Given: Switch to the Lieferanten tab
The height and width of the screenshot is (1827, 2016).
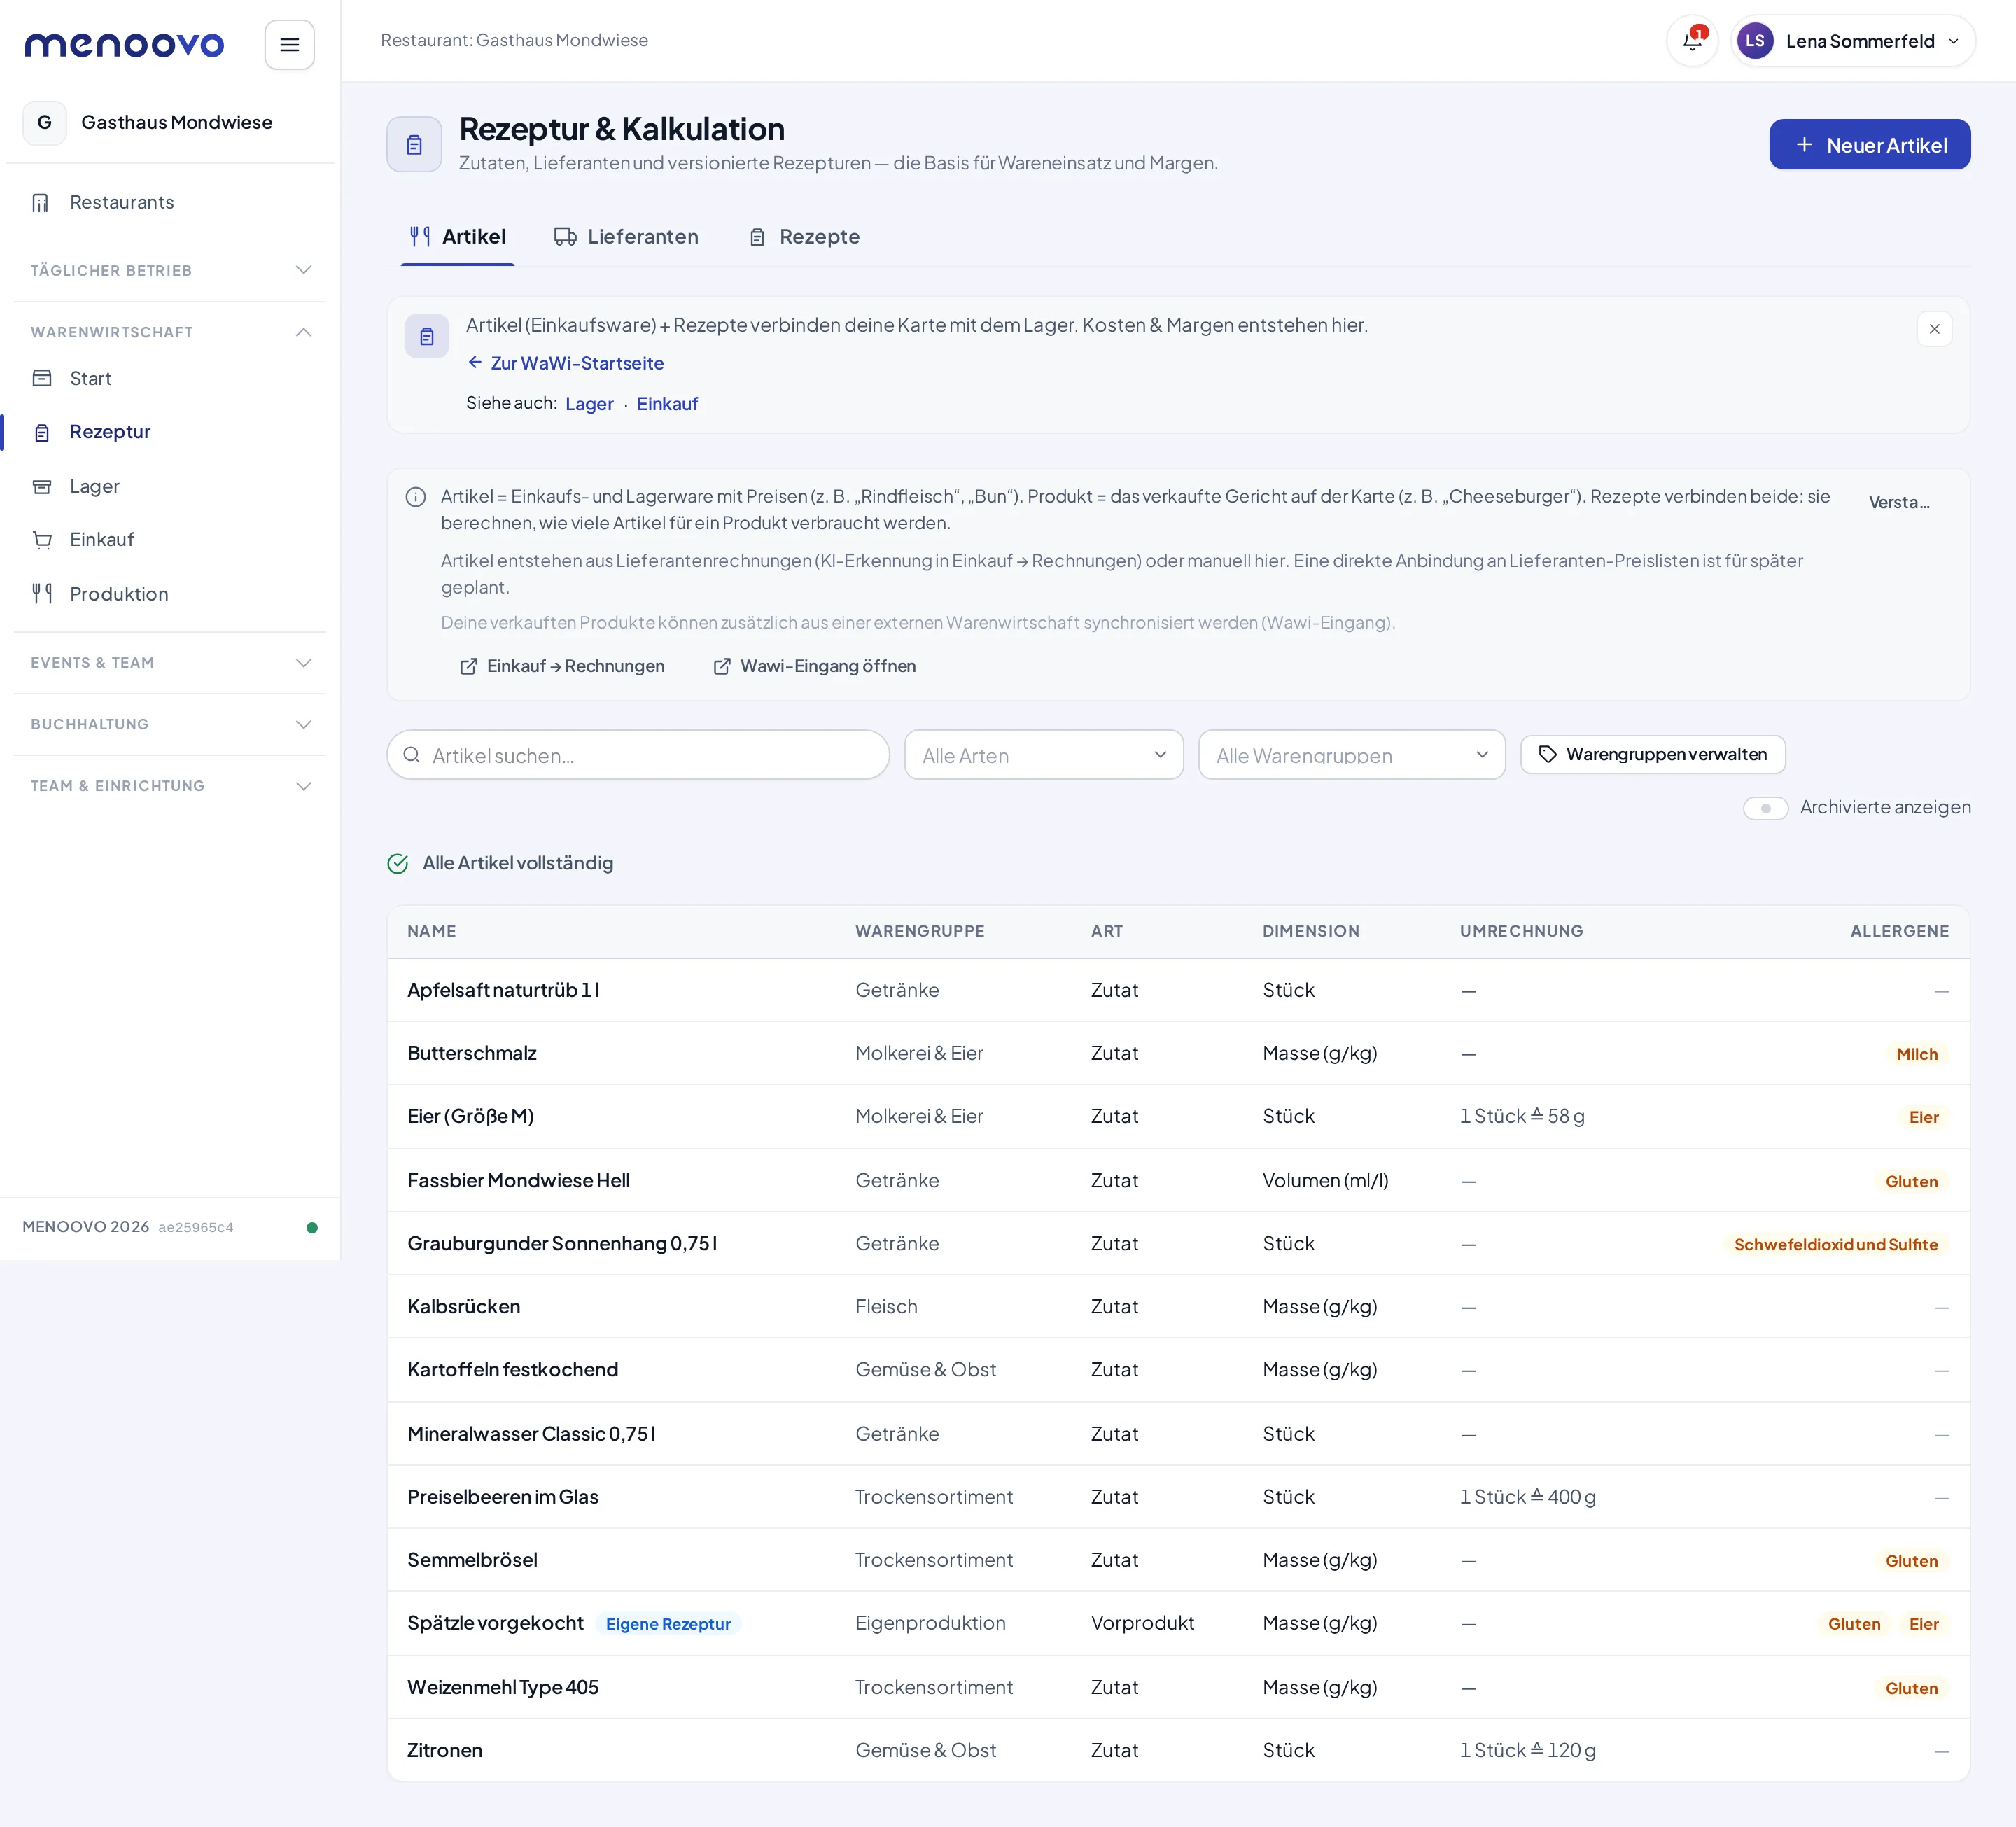Looking at the screenshot, I should (x=626, y=237).
